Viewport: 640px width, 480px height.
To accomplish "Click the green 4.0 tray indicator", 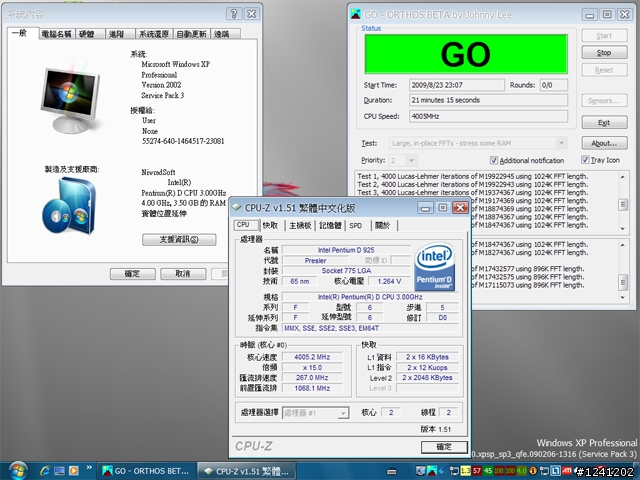I will tap(521, 471).
